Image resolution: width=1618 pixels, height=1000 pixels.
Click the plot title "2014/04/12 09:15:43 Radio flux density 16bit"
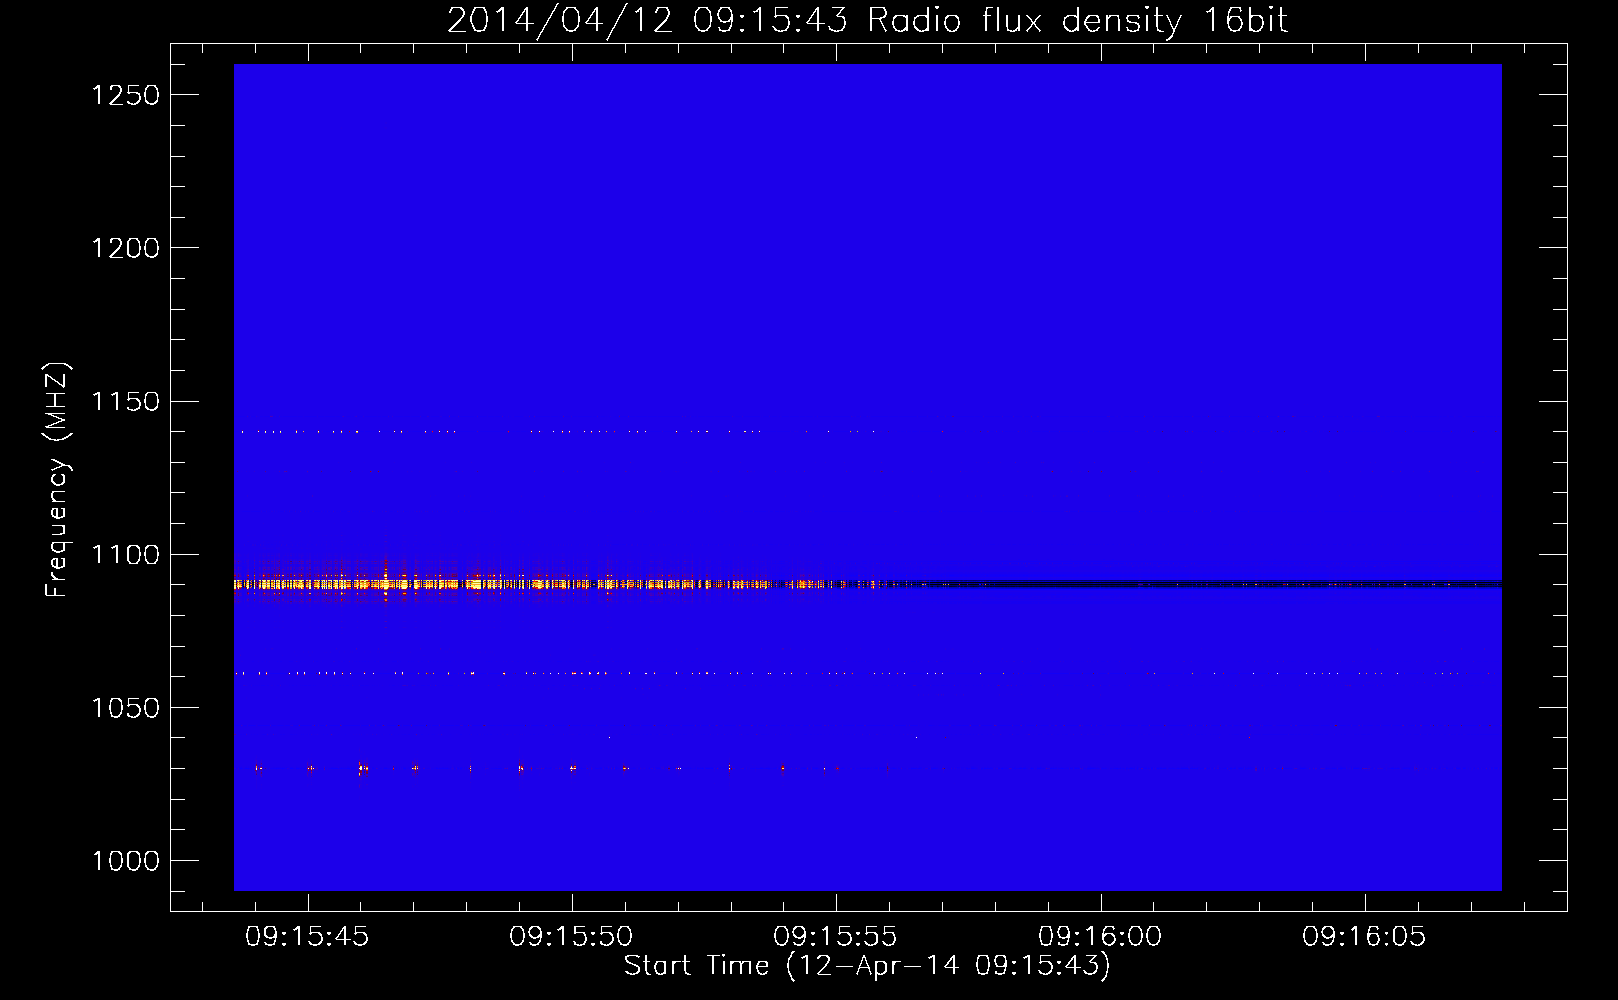tap(867, 20)
